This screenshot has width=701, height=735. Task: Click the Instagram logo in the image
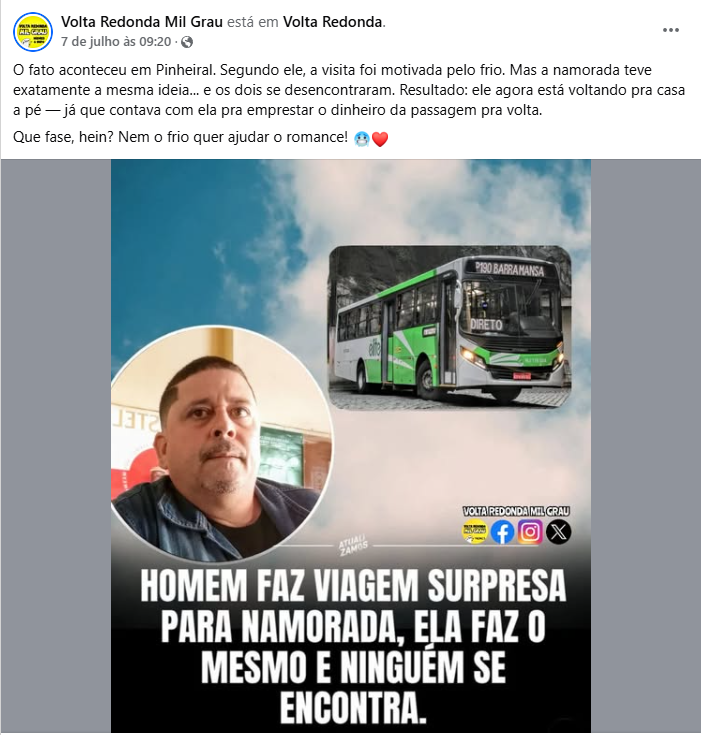tap(530, 532)
